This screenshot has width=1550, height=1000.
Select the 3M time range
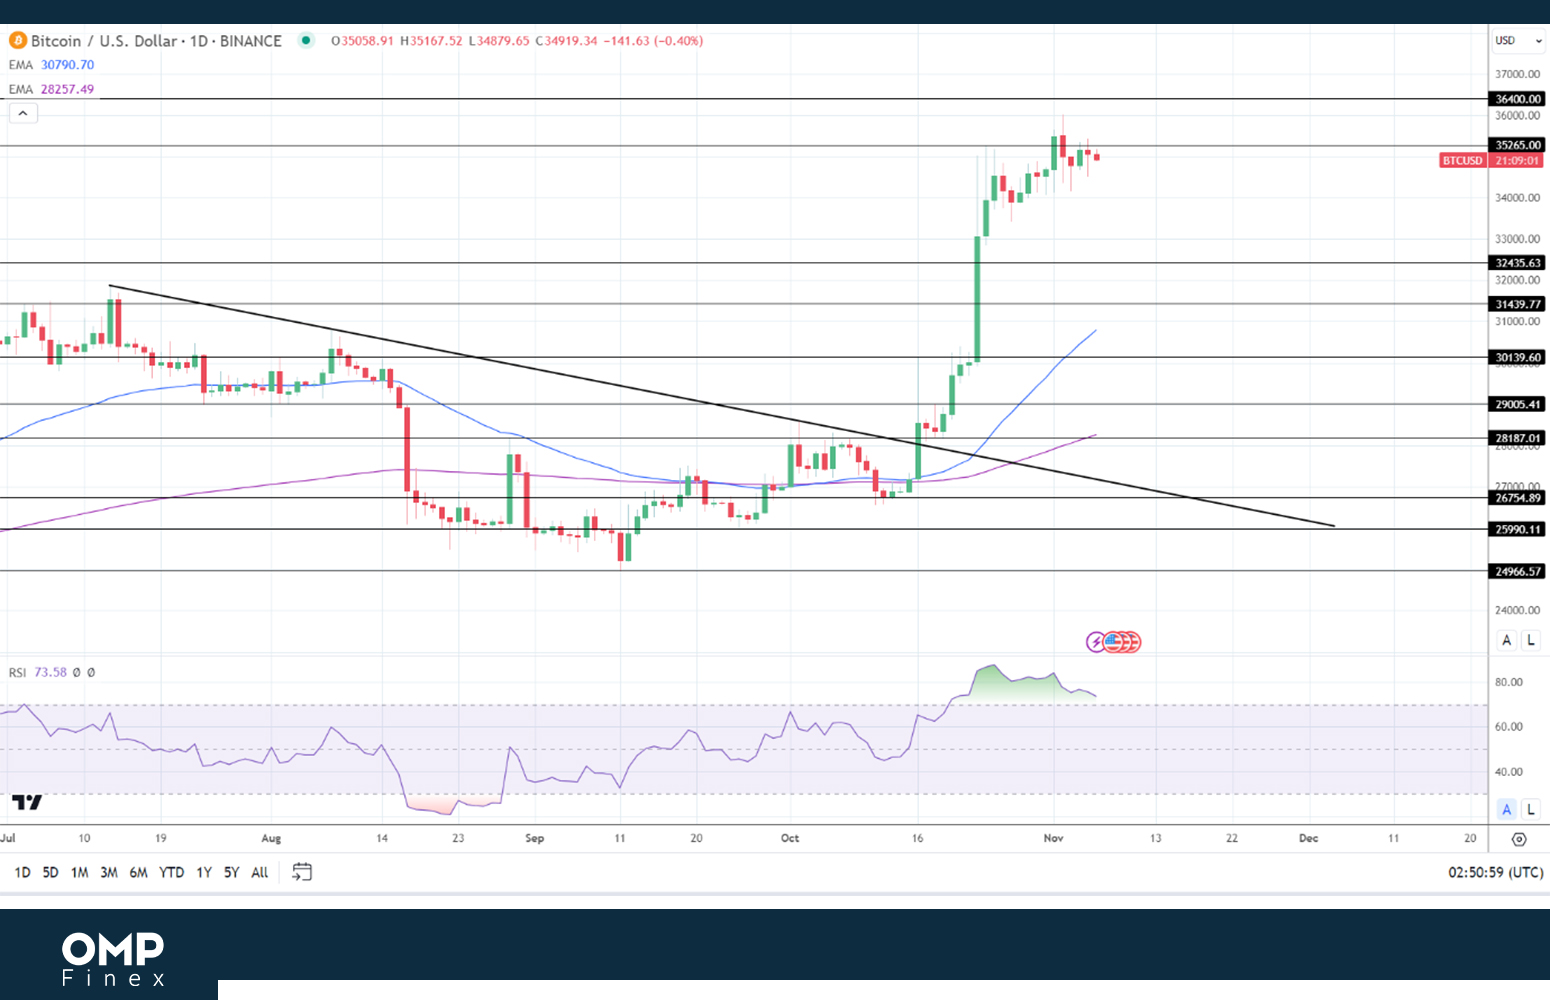(x=109, y=873)
